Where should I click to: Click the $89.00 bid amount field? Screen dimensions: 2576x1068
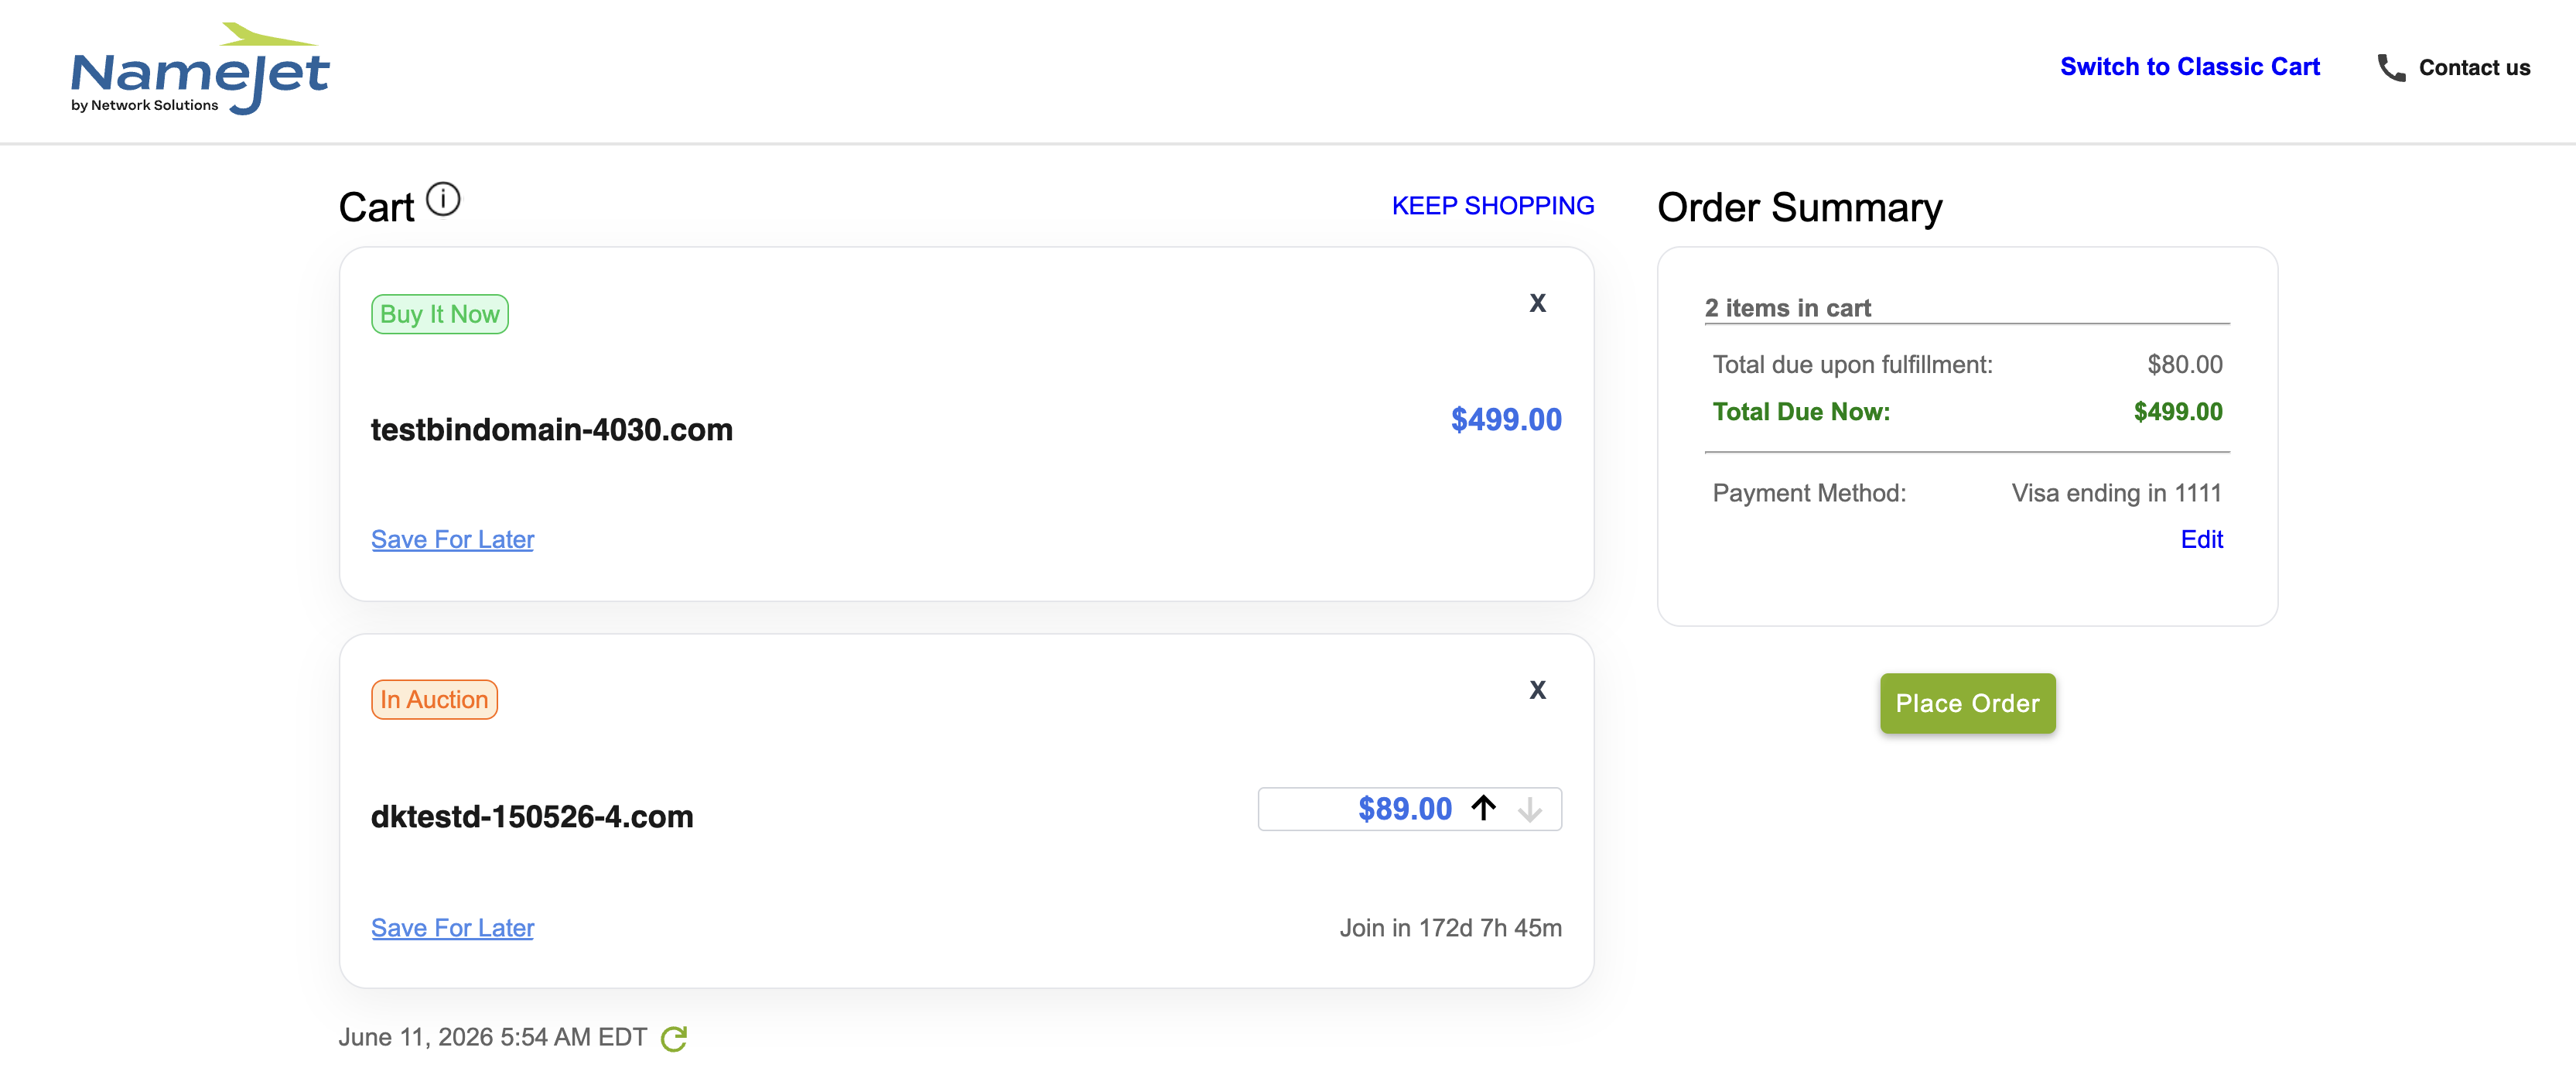(1409, 809)
